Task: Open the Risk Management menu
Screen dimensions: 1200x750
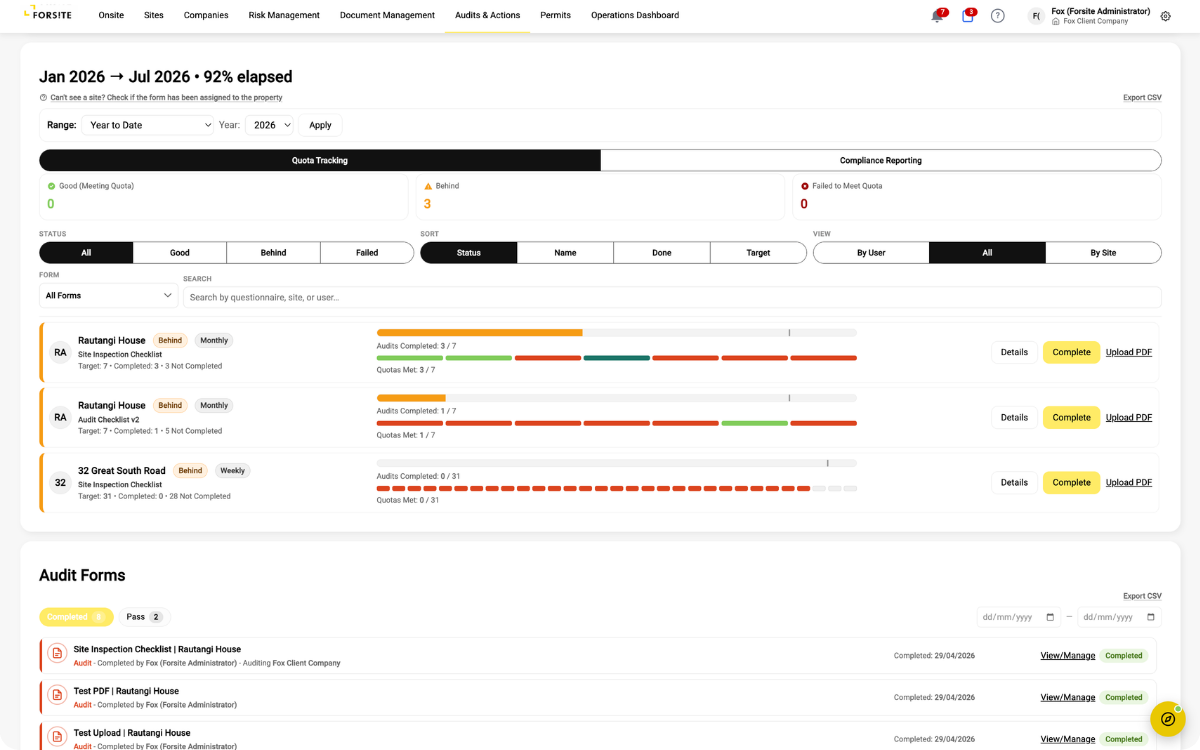Action: click(284, 15)
